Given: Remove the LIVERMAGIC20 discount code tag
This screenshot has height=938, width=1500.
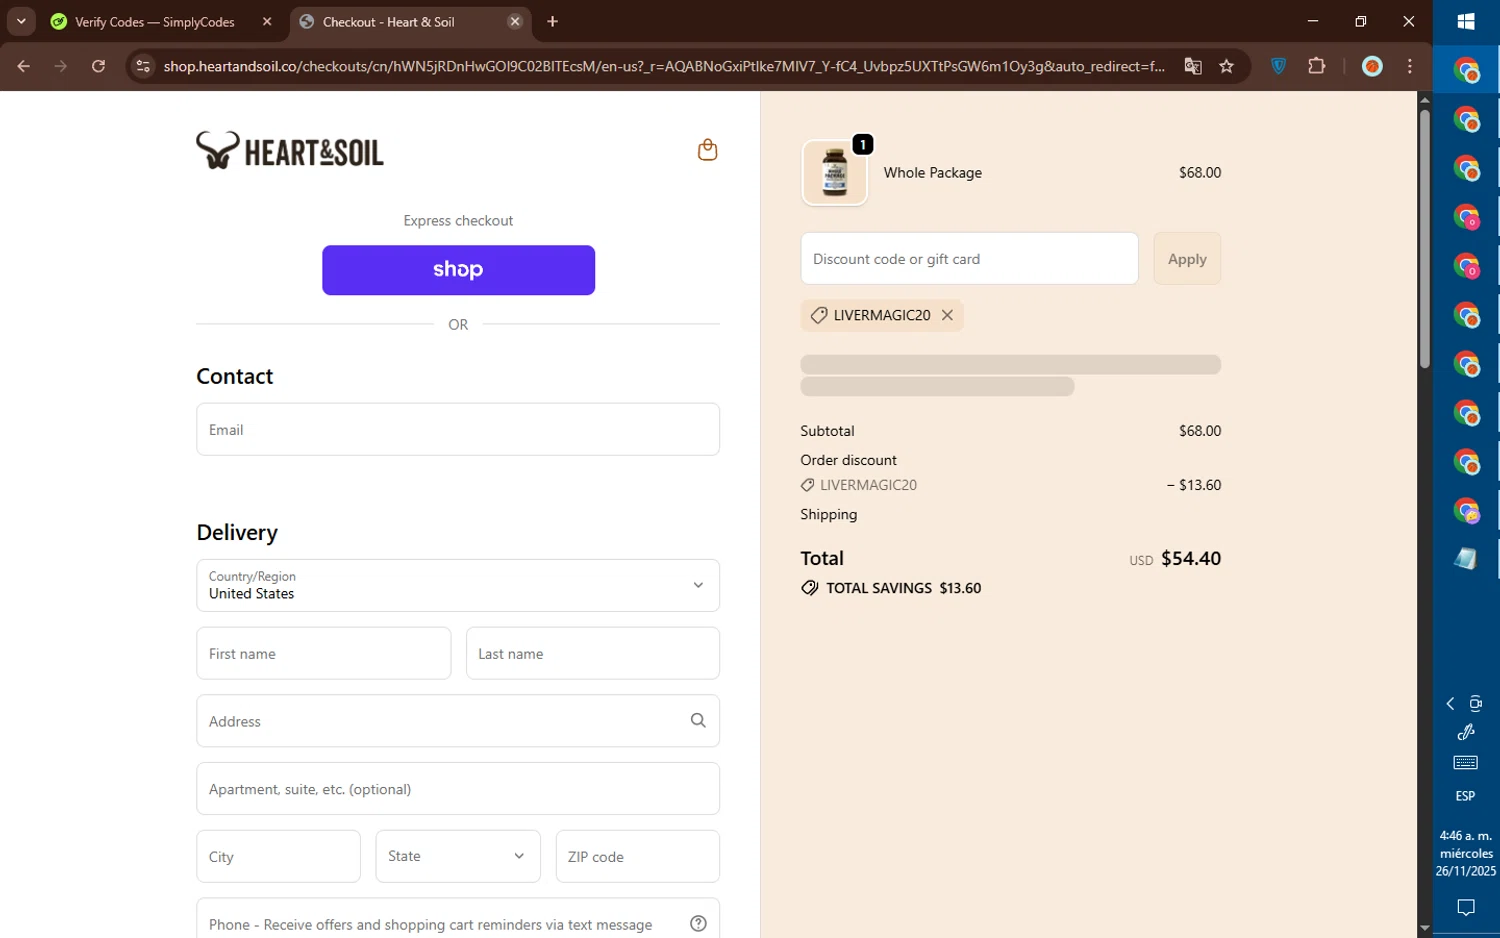Looking at the screenshot, I should pyautogui.click(x=947, y=315).
